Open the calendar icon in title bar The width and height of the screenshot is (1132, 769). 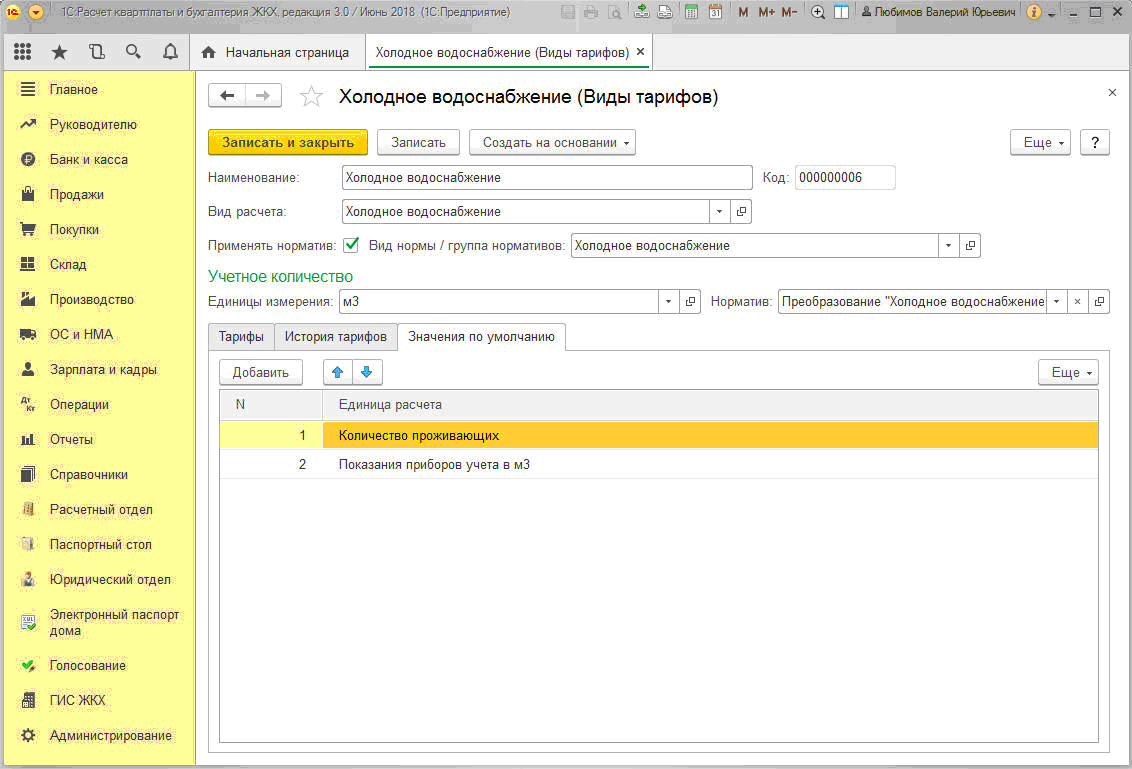(715, 12)
